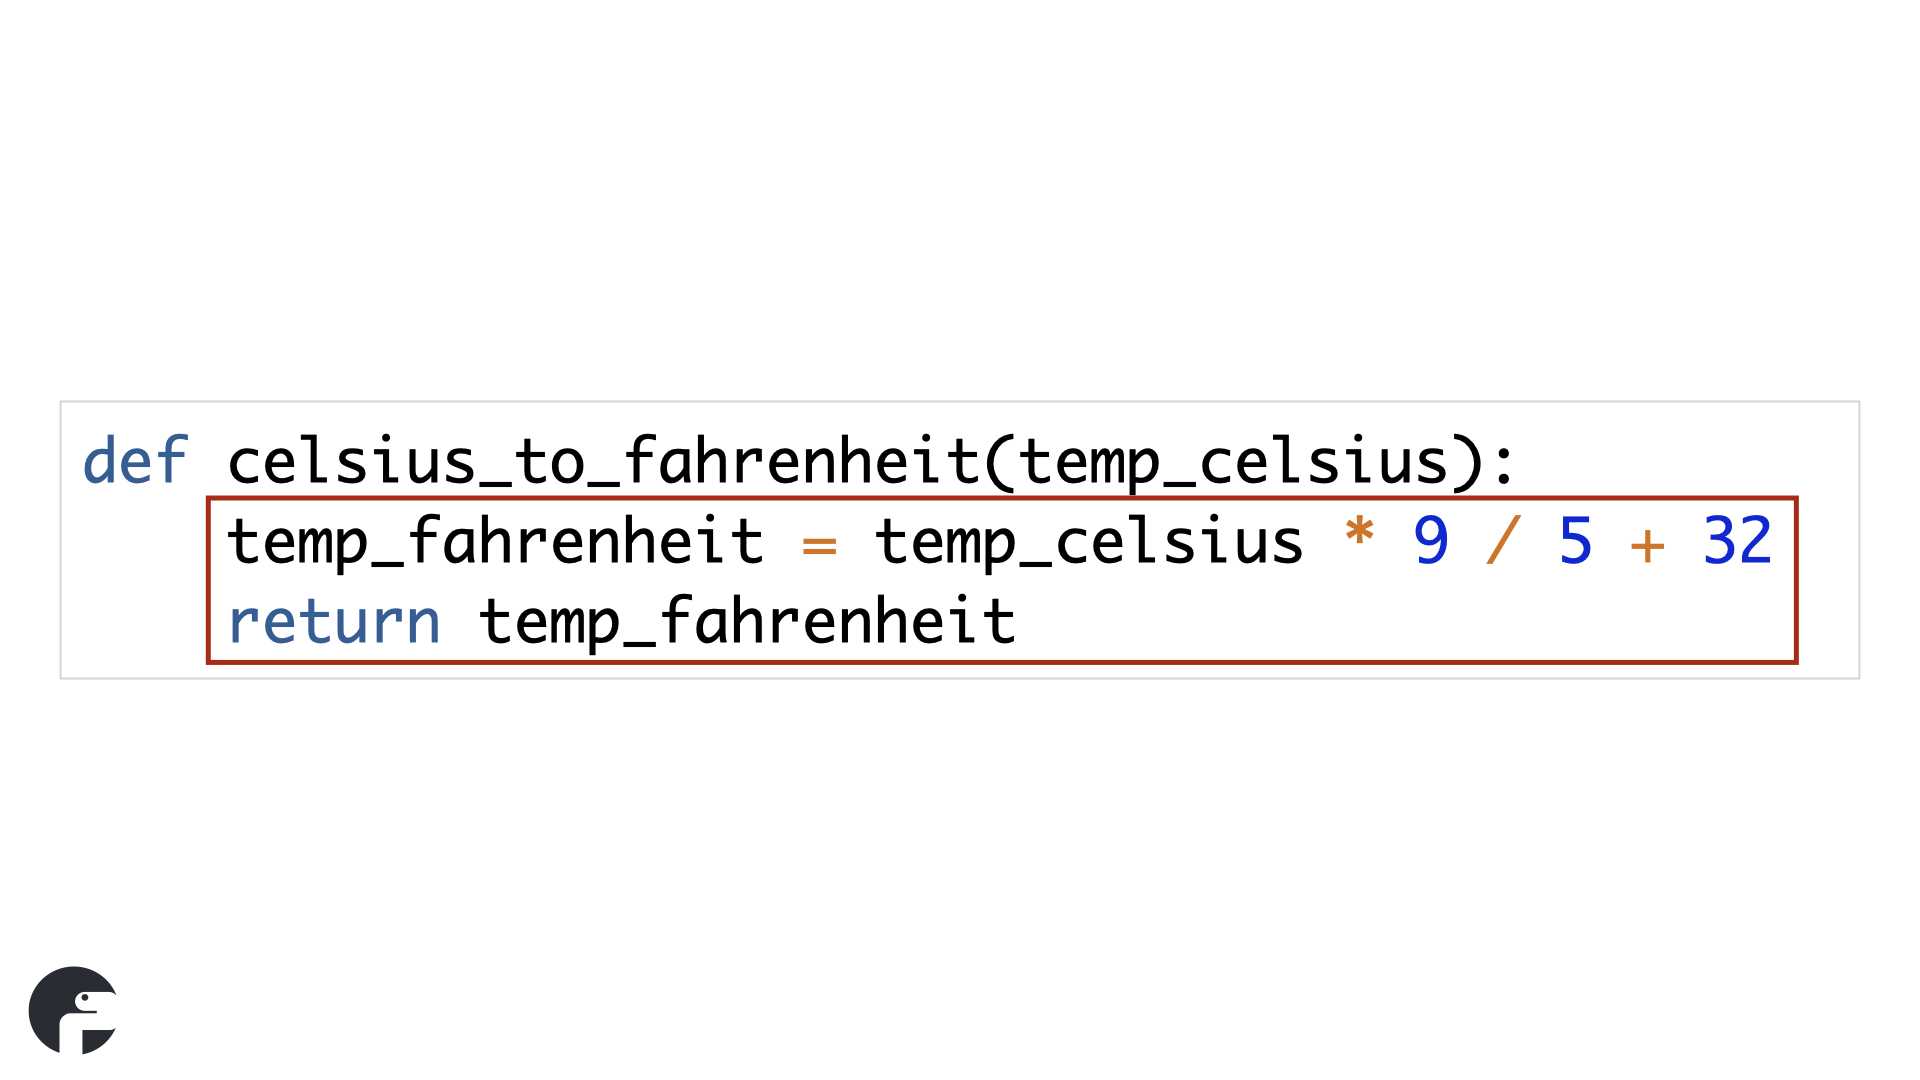Click the Real Python logo icon
The height and width of the screenshot is (1080, 1920).
click(x=73, y=1010)
